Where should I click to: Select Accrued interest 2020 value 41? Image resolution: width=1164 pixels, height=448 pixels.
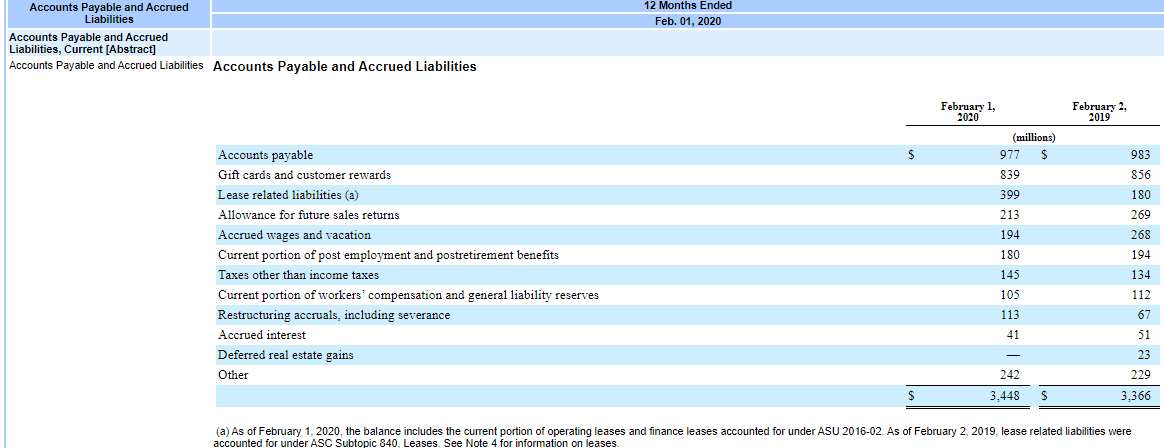[1013, 335]
